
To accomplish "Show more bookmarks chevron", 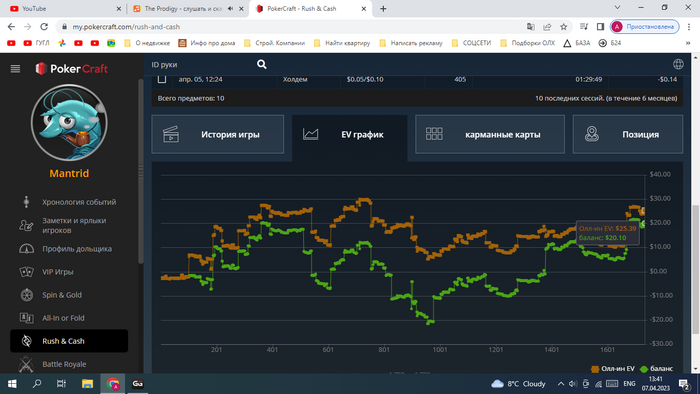I will (688, 43).
